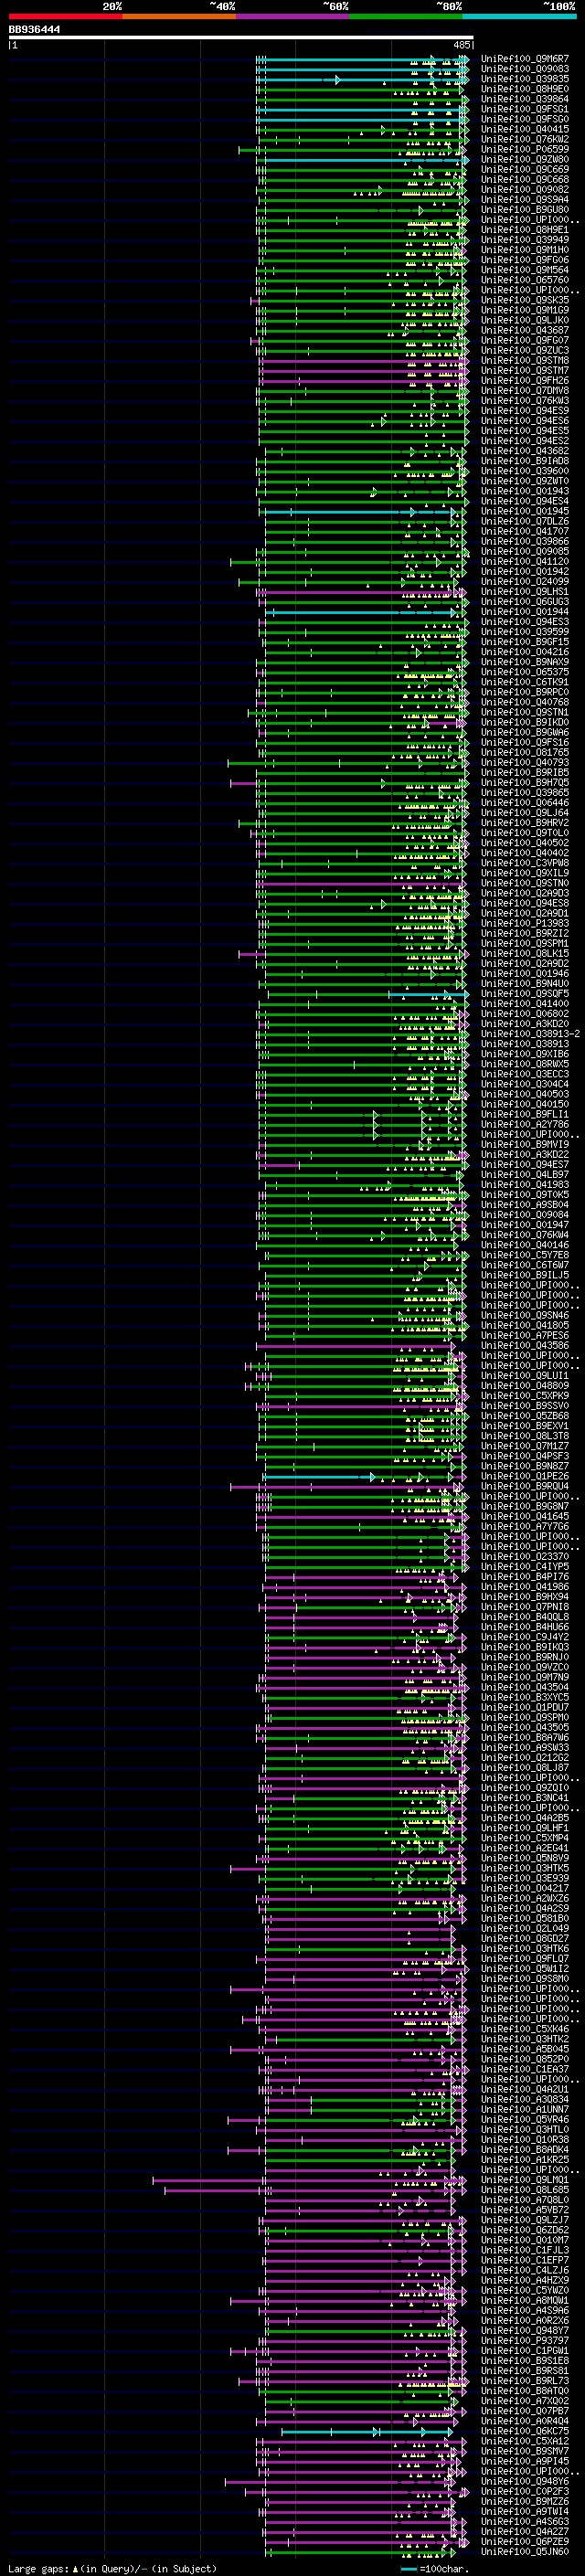Select the UniRef100_Q9ZWT0 label
The width and height of the screenshot is (585, 2576).
(525, 481)
